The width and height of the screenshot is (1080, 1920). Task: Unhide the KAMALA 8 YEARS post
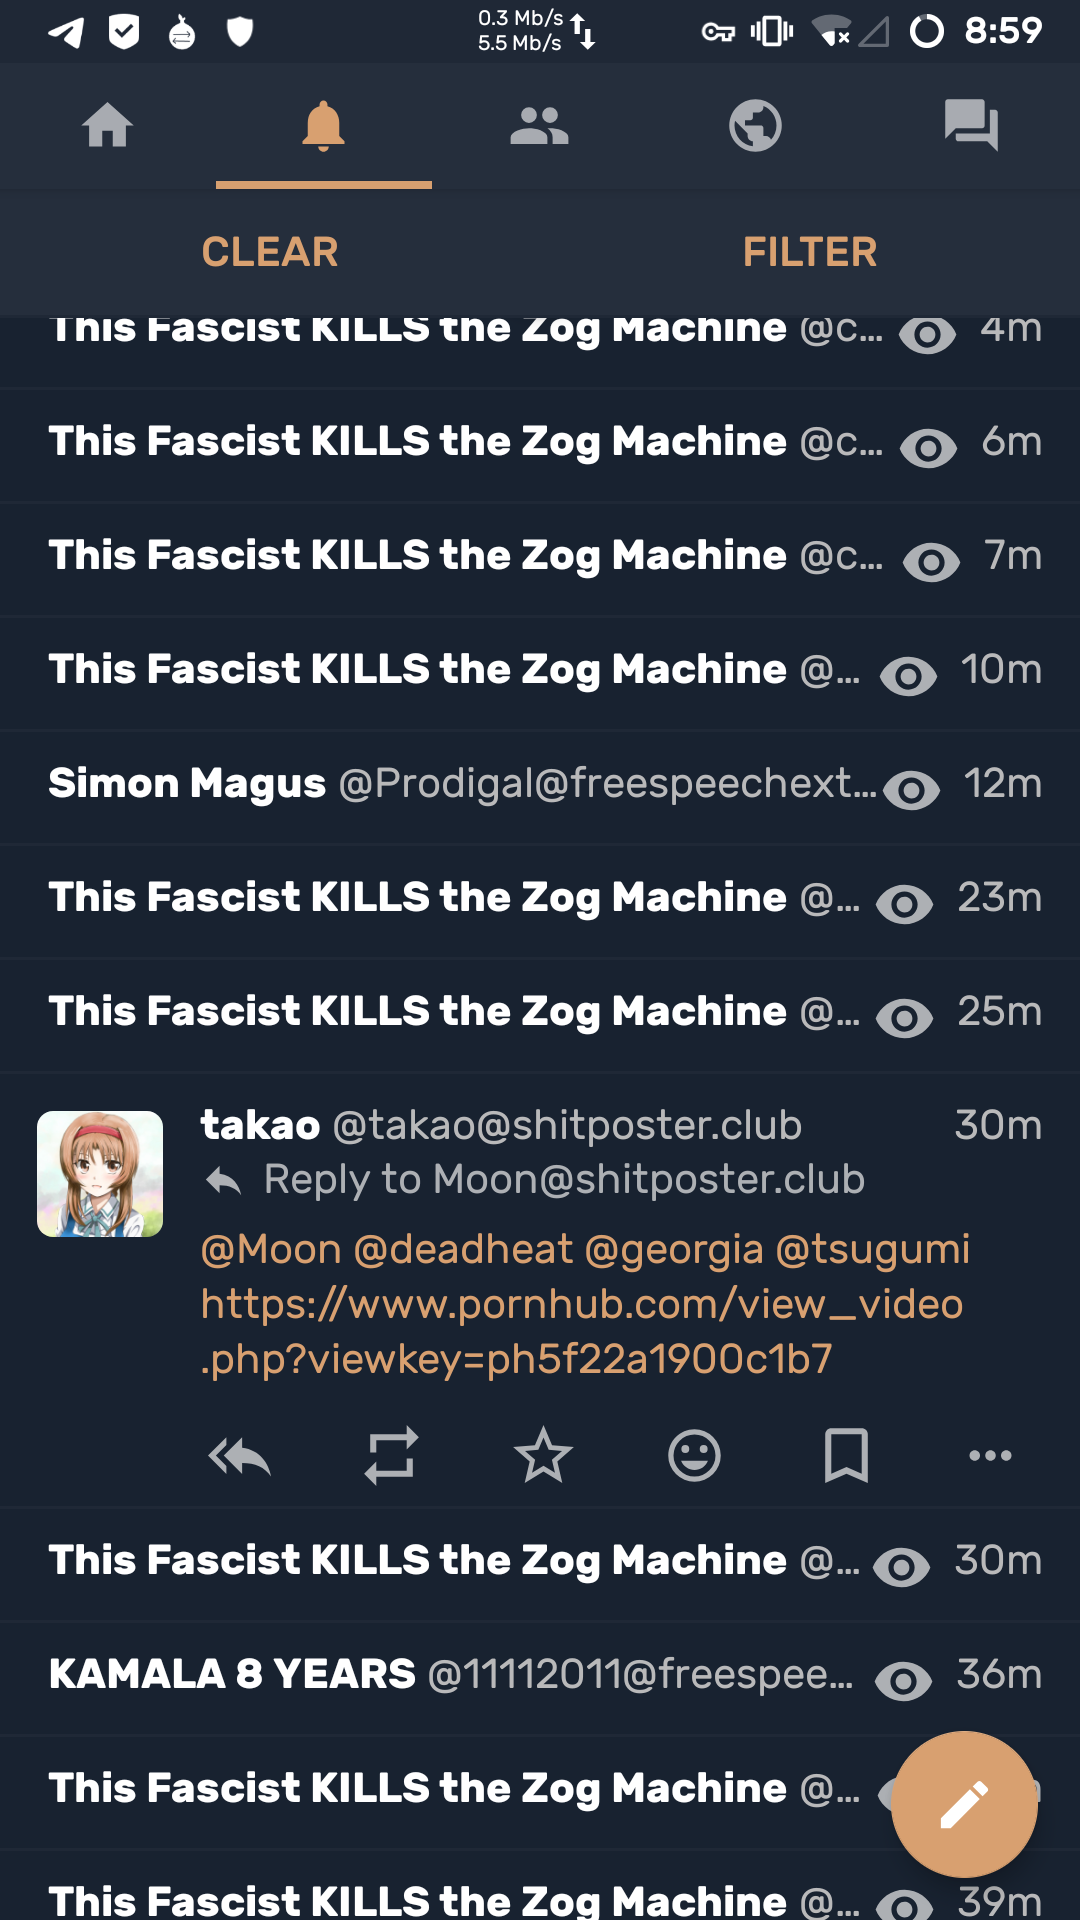click(x=903, y=1680)
